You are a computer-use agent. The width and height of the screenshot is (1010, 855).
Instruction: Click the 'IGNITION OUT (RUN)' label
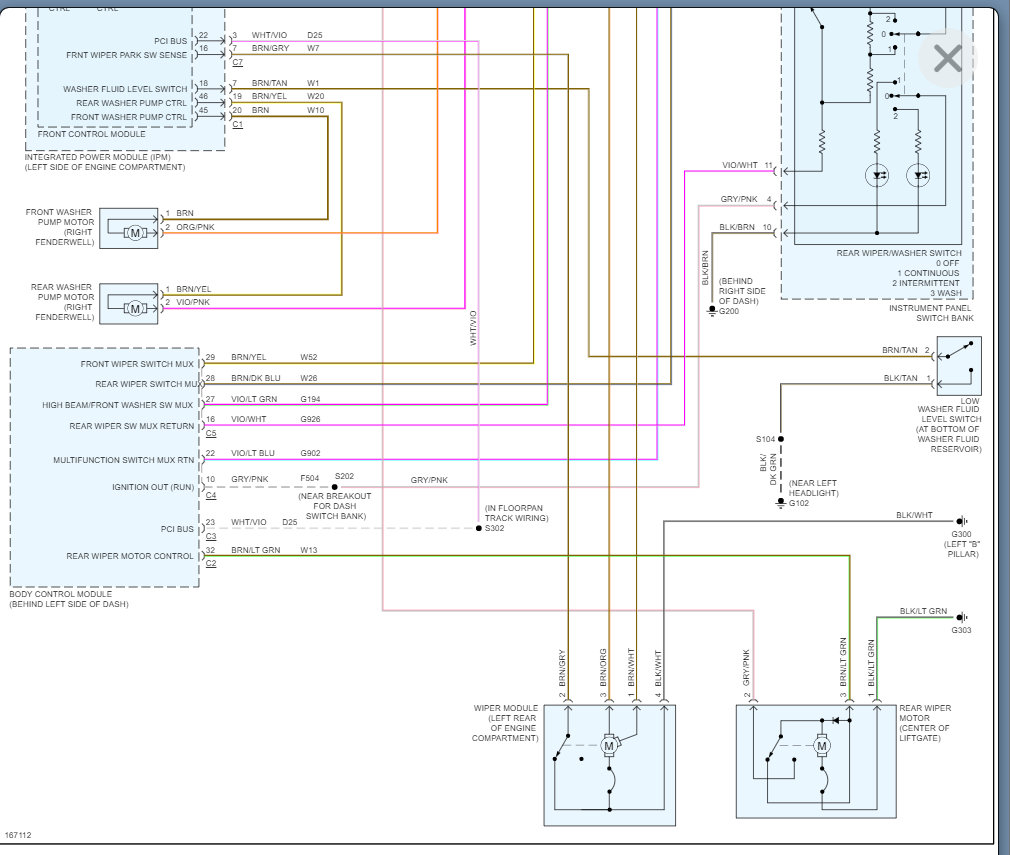[153, 487]
